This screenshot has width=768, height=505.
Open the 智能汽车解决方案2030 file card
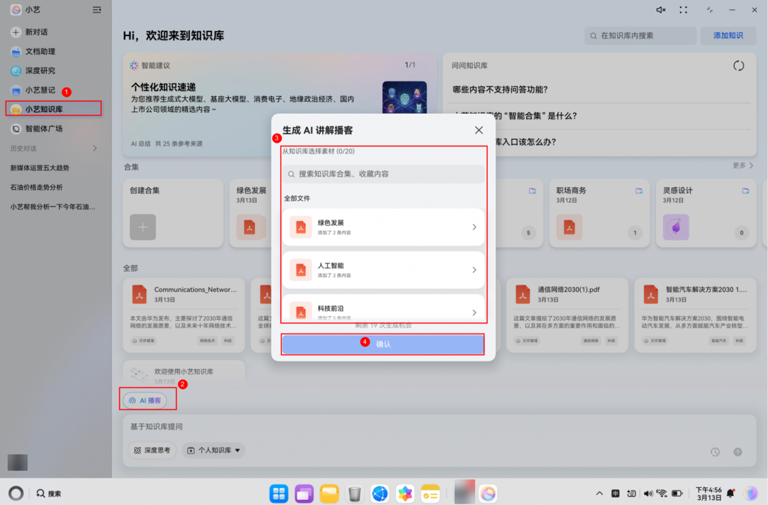point(695,315)
